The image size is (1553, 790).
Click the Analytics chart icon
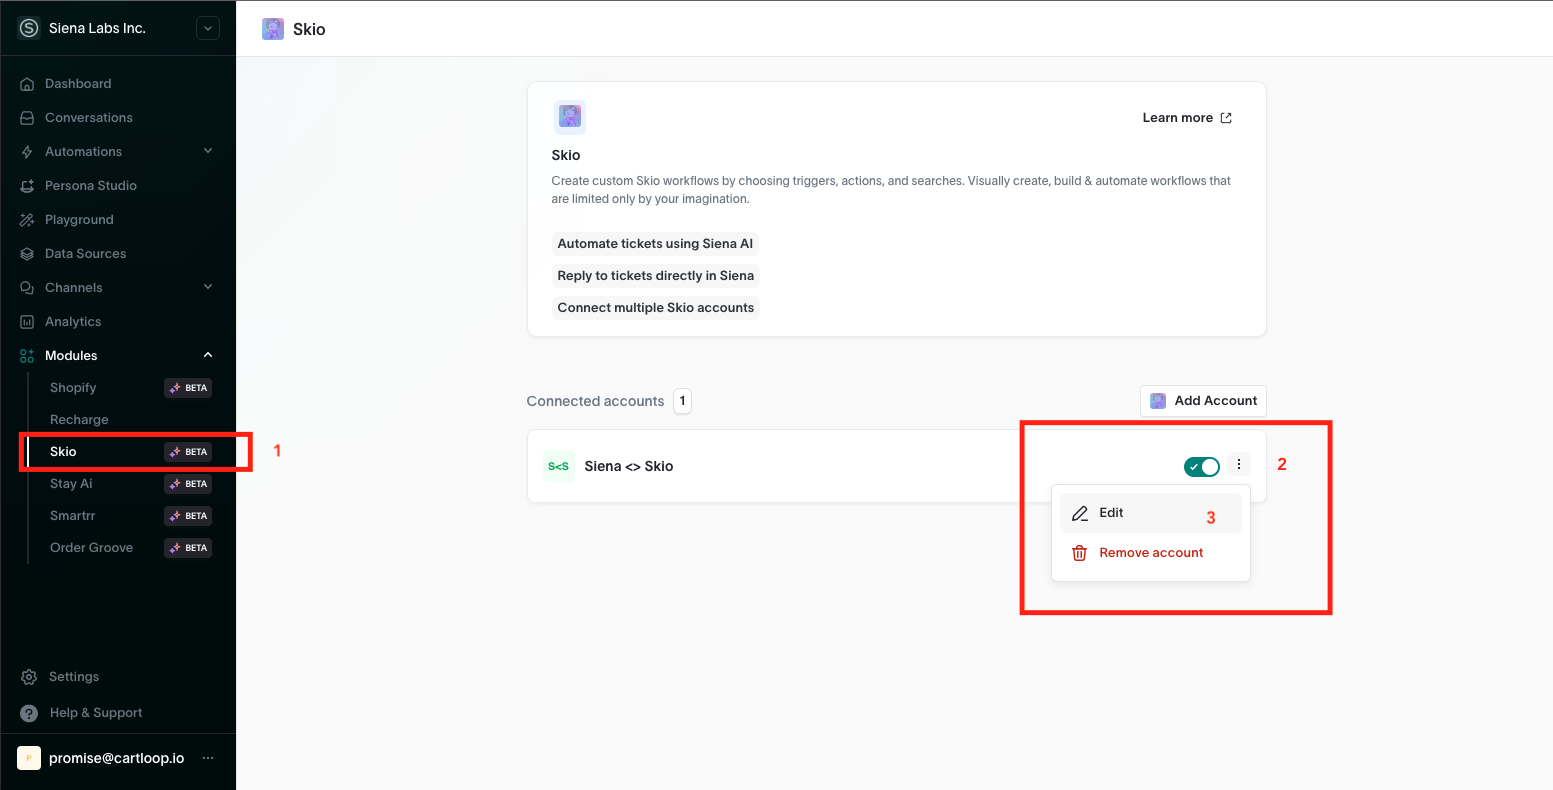(28, 322)
